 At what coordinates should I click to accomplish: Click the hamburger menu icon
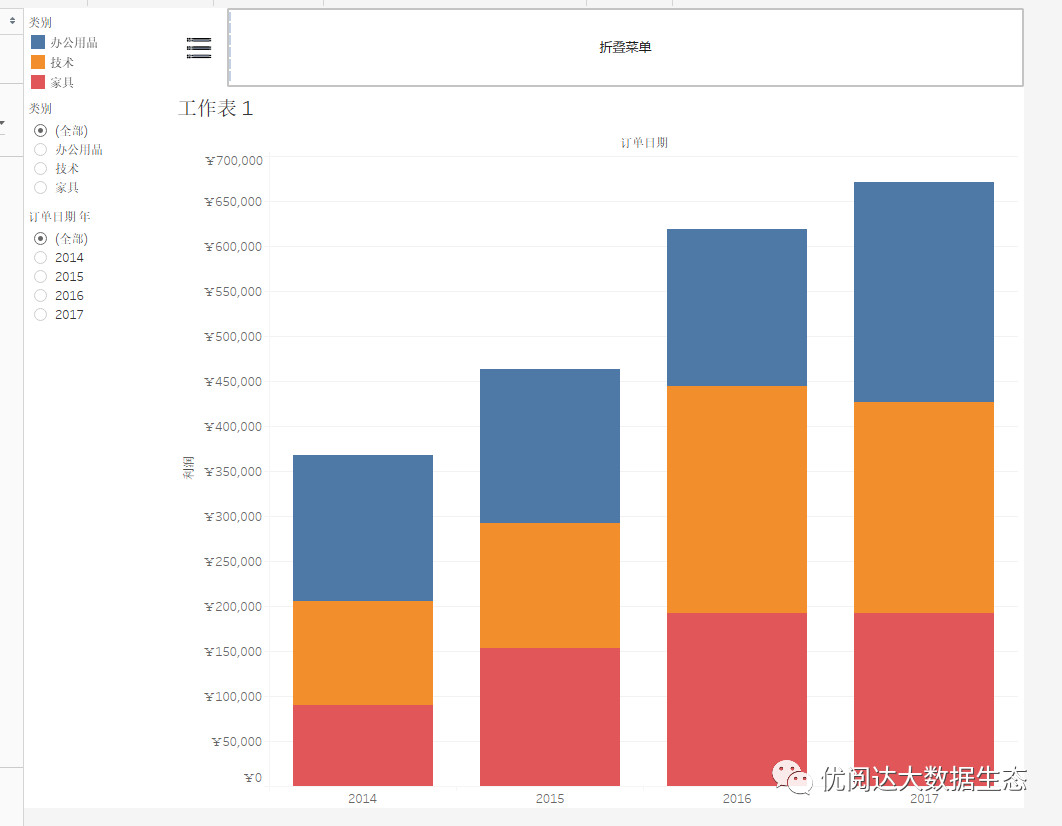(x=198, y=48)
